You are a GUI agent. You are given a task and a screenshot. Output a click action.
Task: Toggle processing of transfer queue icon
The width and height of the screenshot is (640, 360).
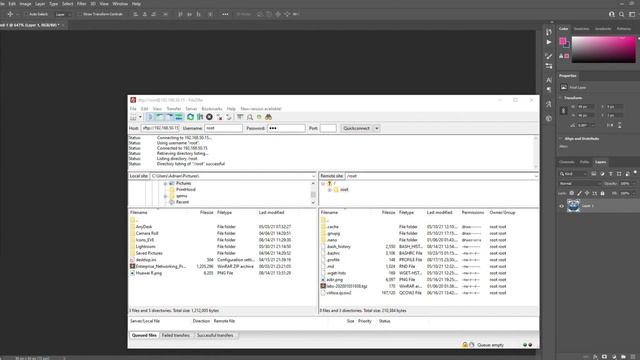coord(200,117)
